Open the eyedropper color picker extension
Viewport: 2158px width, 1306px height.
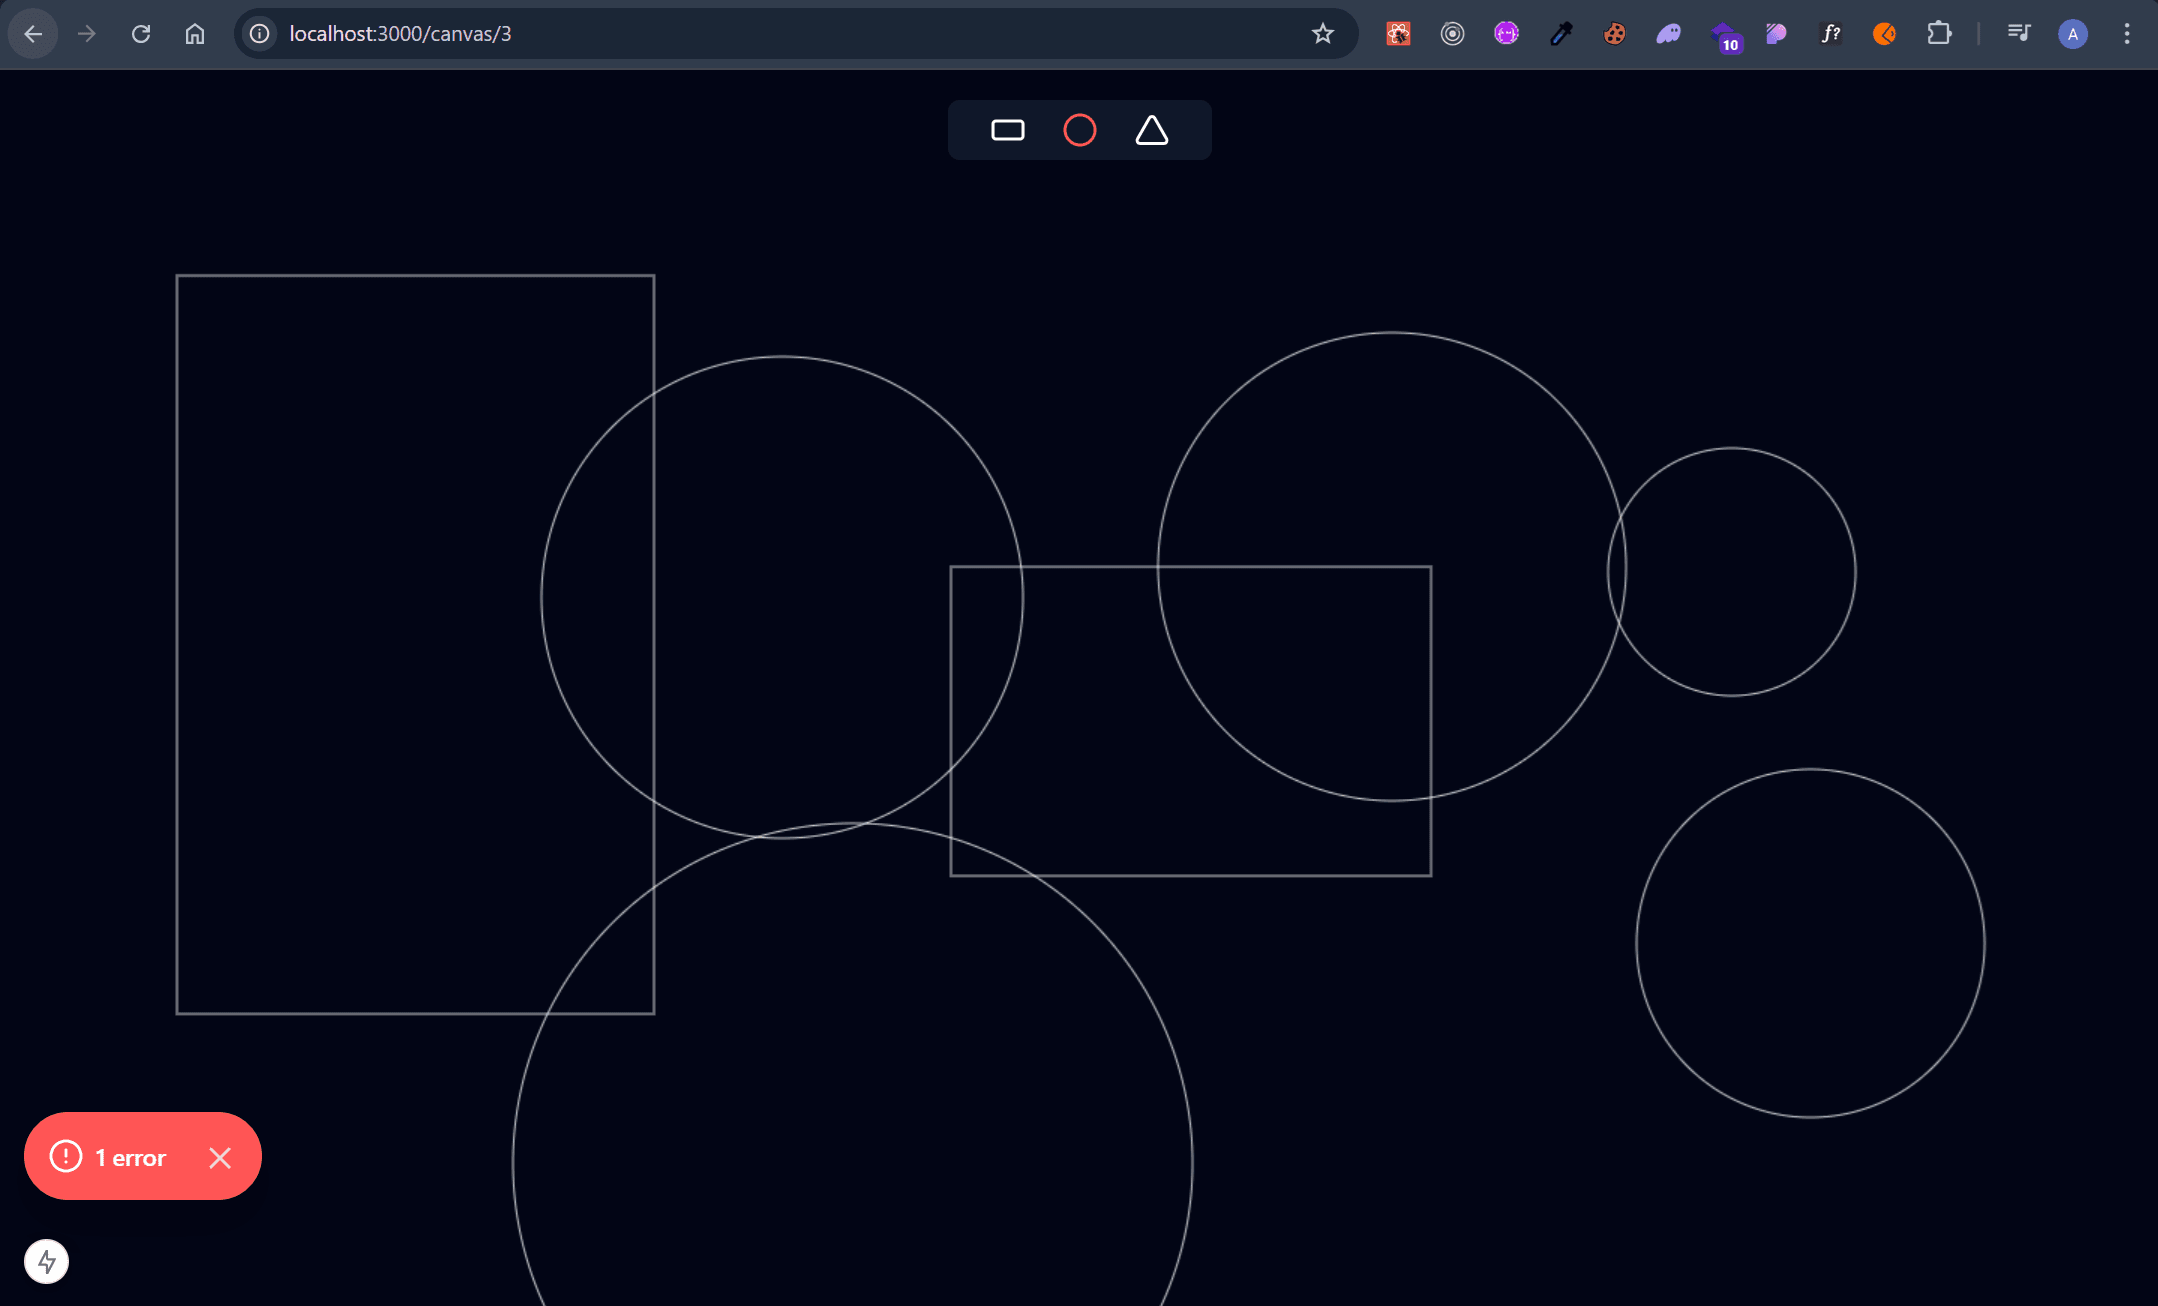point(1561,34)
